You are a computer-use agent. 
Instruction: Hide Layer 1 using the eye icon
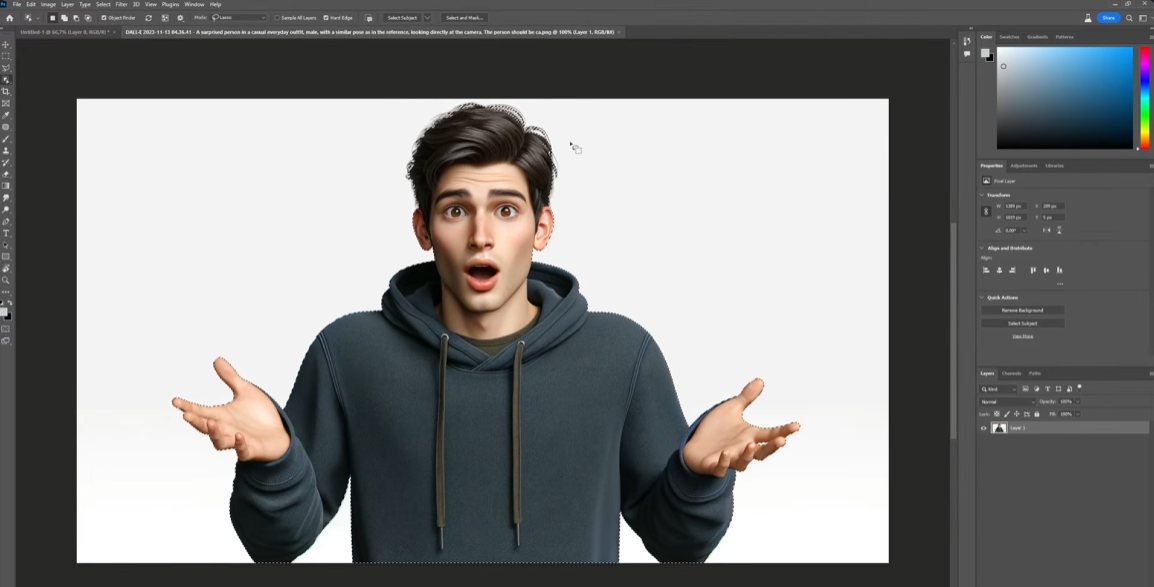coord(983,428)
